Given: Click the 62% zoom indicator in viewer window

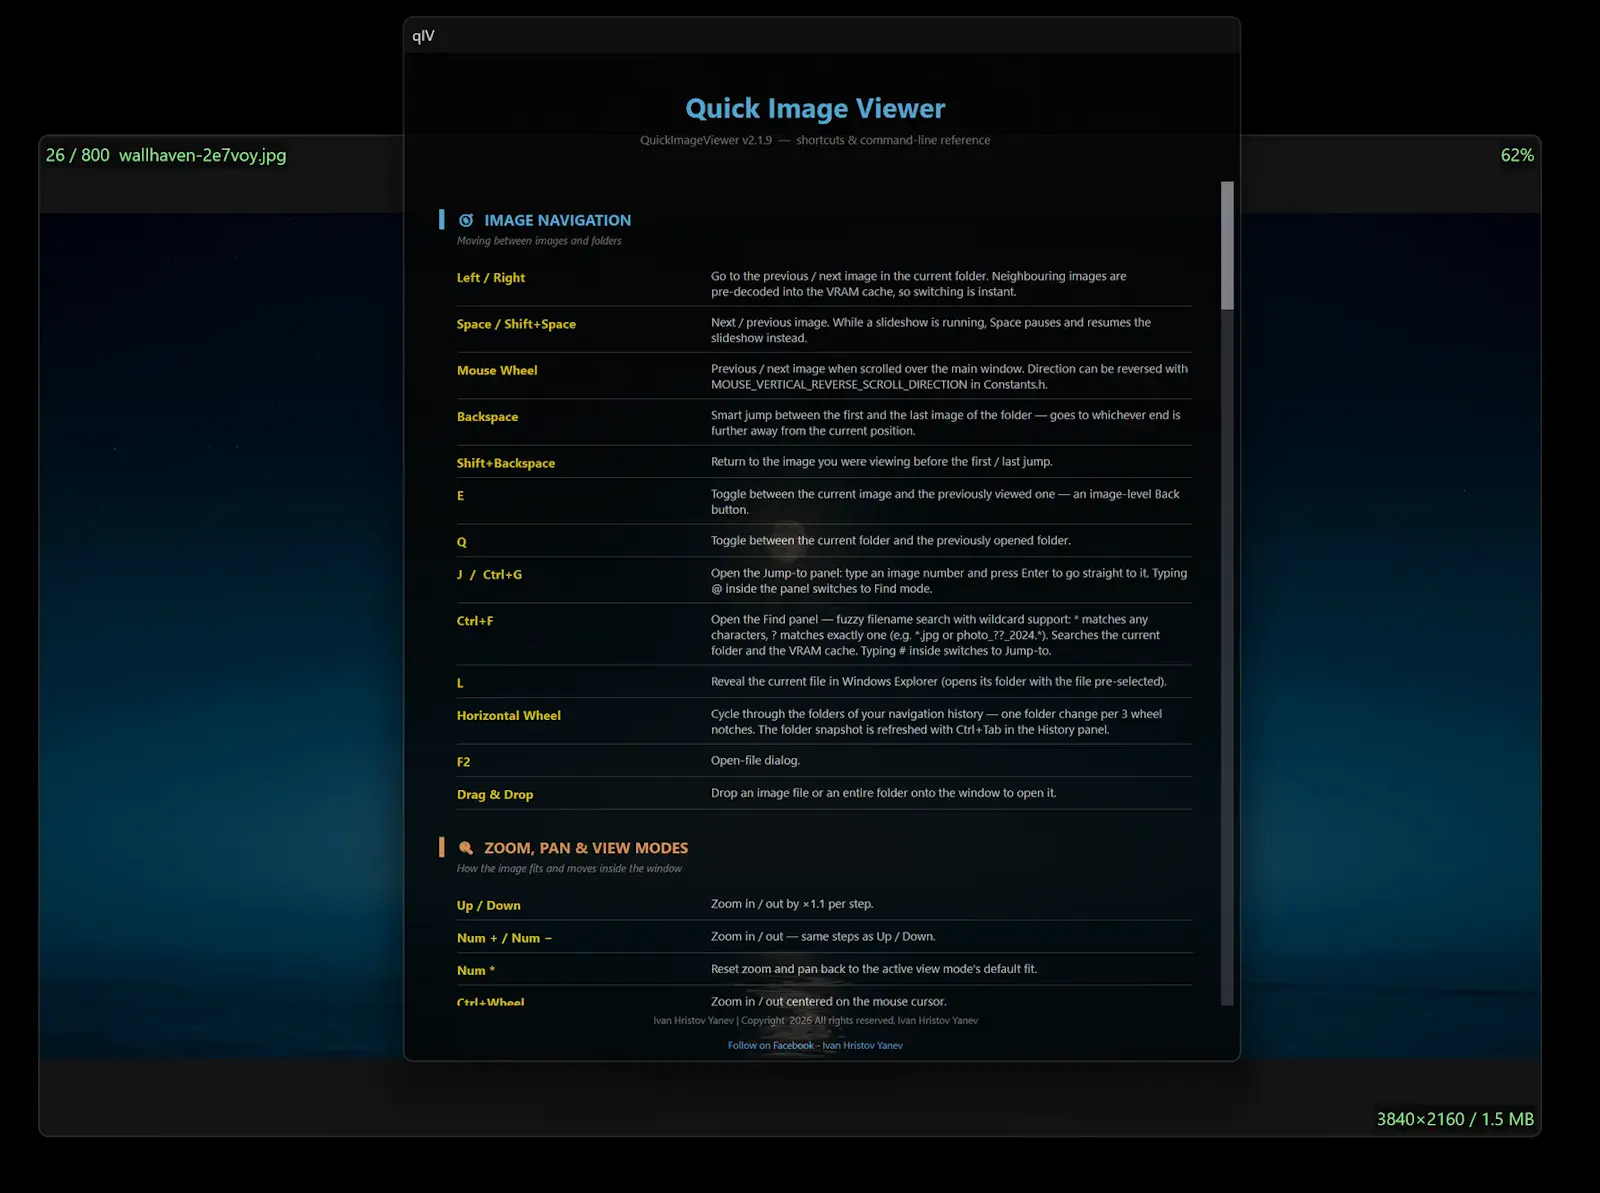Looking at the screenshot, I should coord(1517,155).
